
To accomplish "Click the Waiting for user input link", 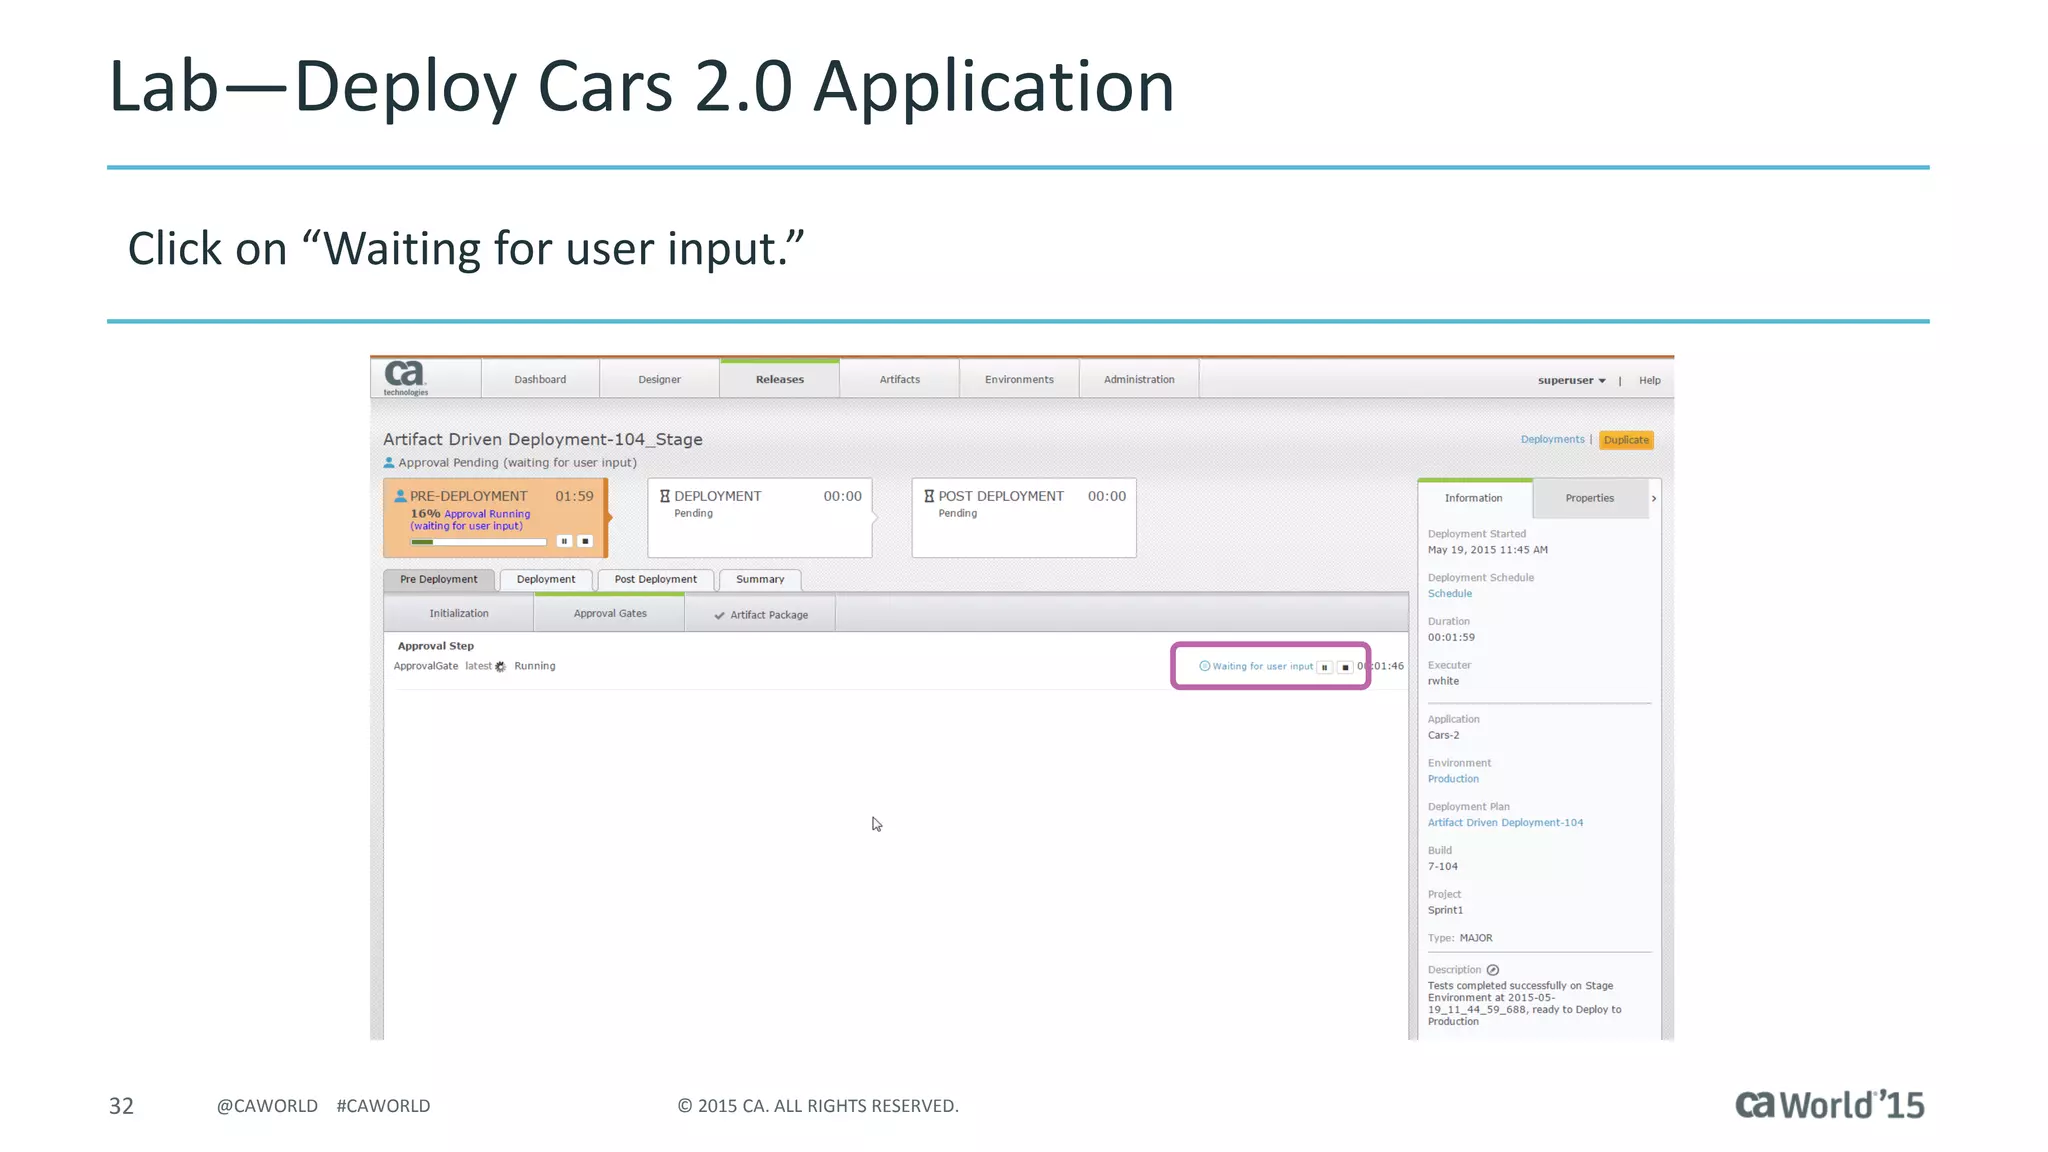I will point(1263,666).
